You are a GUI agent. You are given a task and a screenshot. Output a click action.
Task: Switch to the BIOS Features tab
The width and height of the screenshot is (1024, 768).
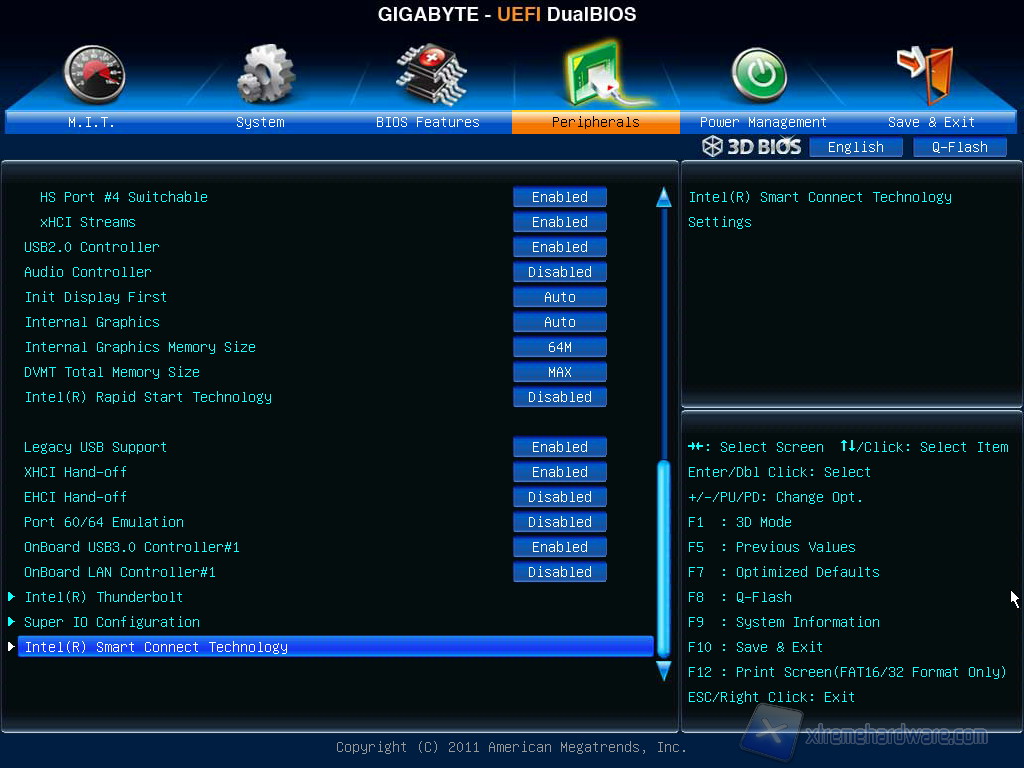[428, 122]
